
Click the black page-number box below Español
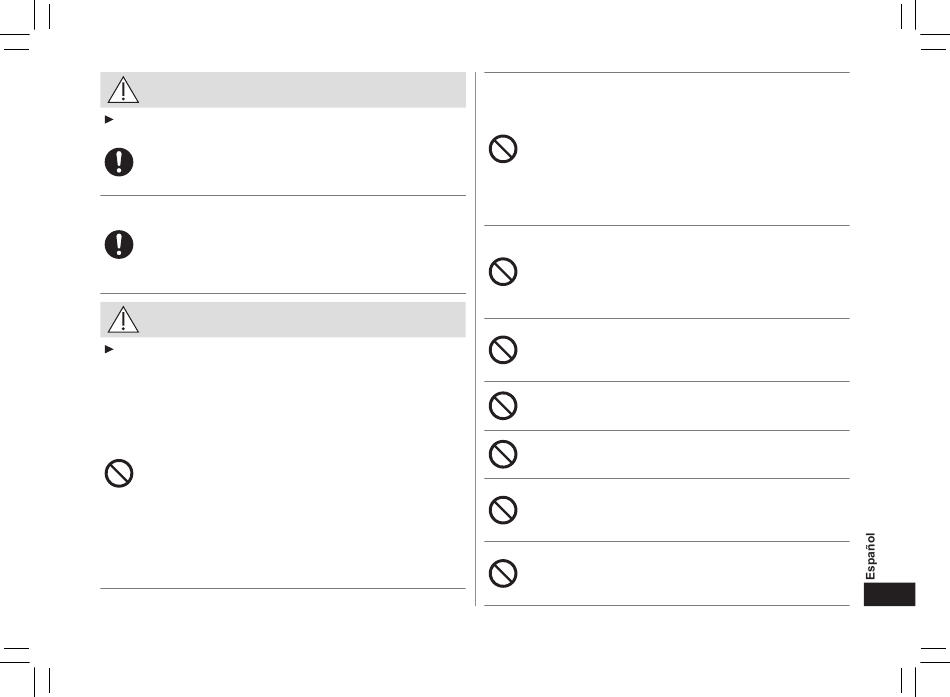tap(889, 595)
